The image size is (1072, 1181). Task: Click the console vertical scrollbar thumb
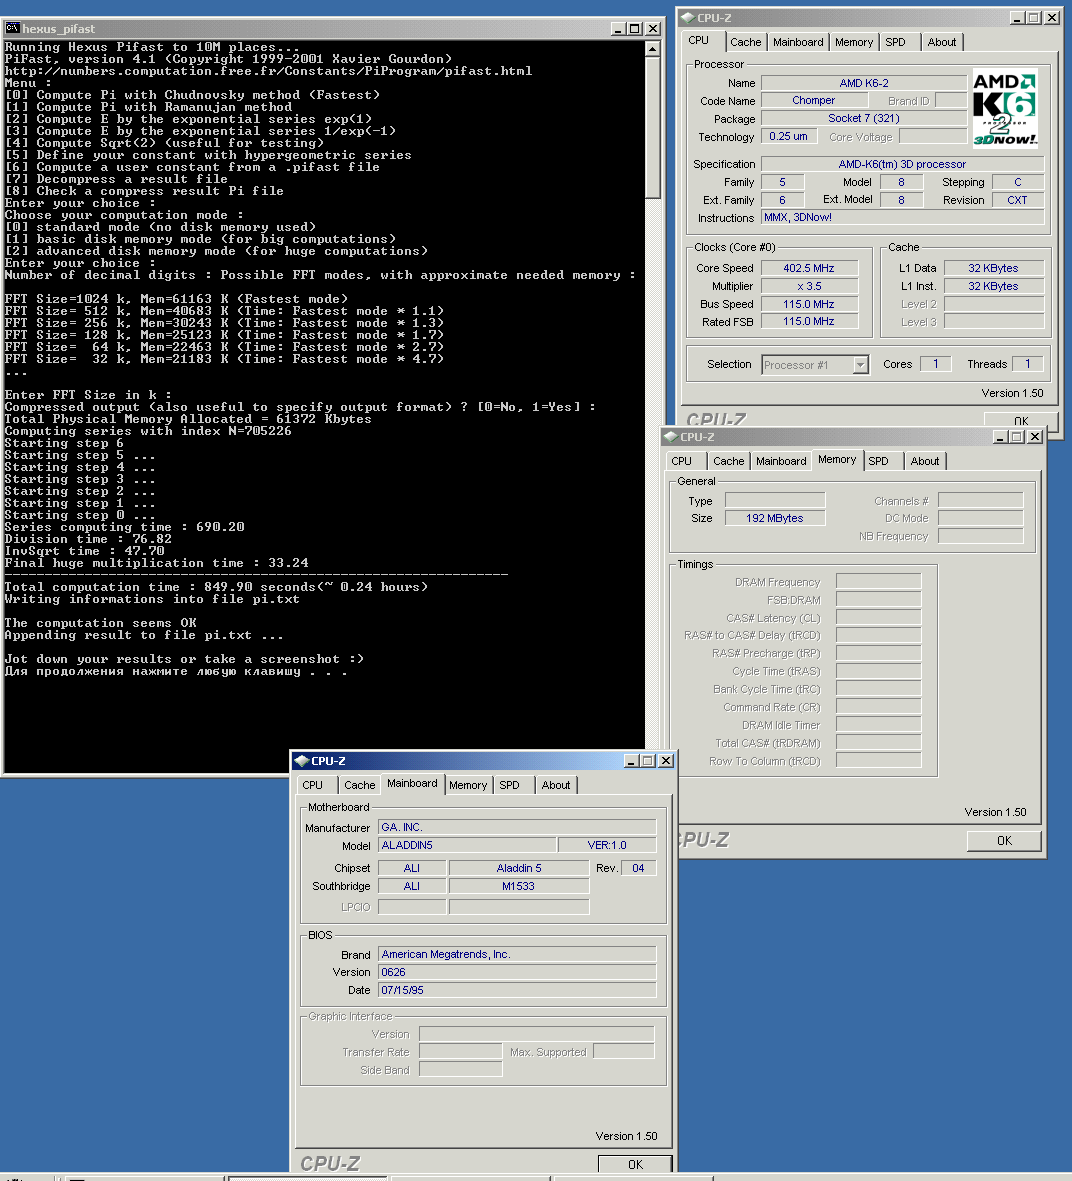click(x=653, y=128)
